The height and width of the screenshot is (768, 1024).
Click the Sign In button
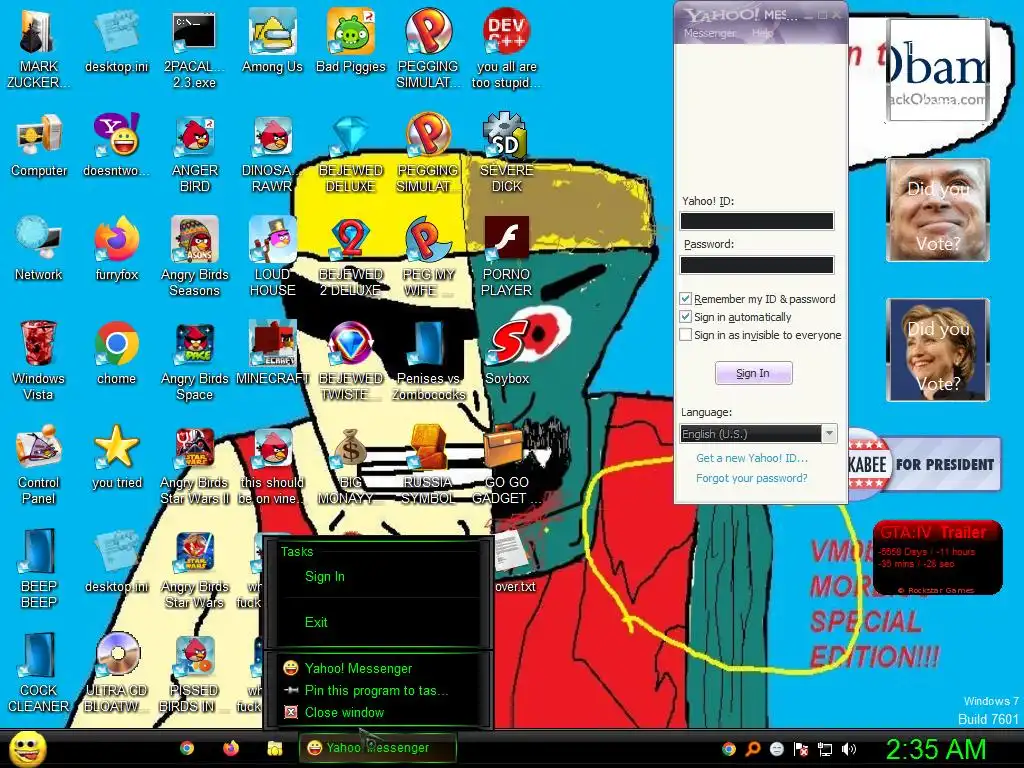coord(754,373)
